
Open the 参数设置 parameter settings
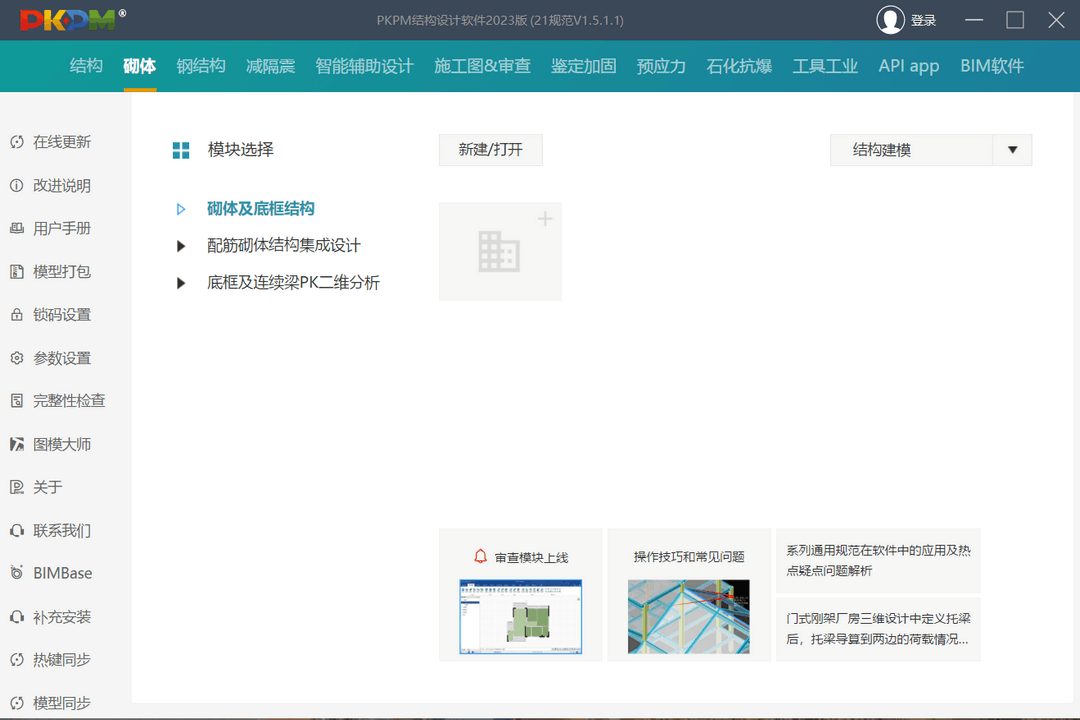[60, 357]
